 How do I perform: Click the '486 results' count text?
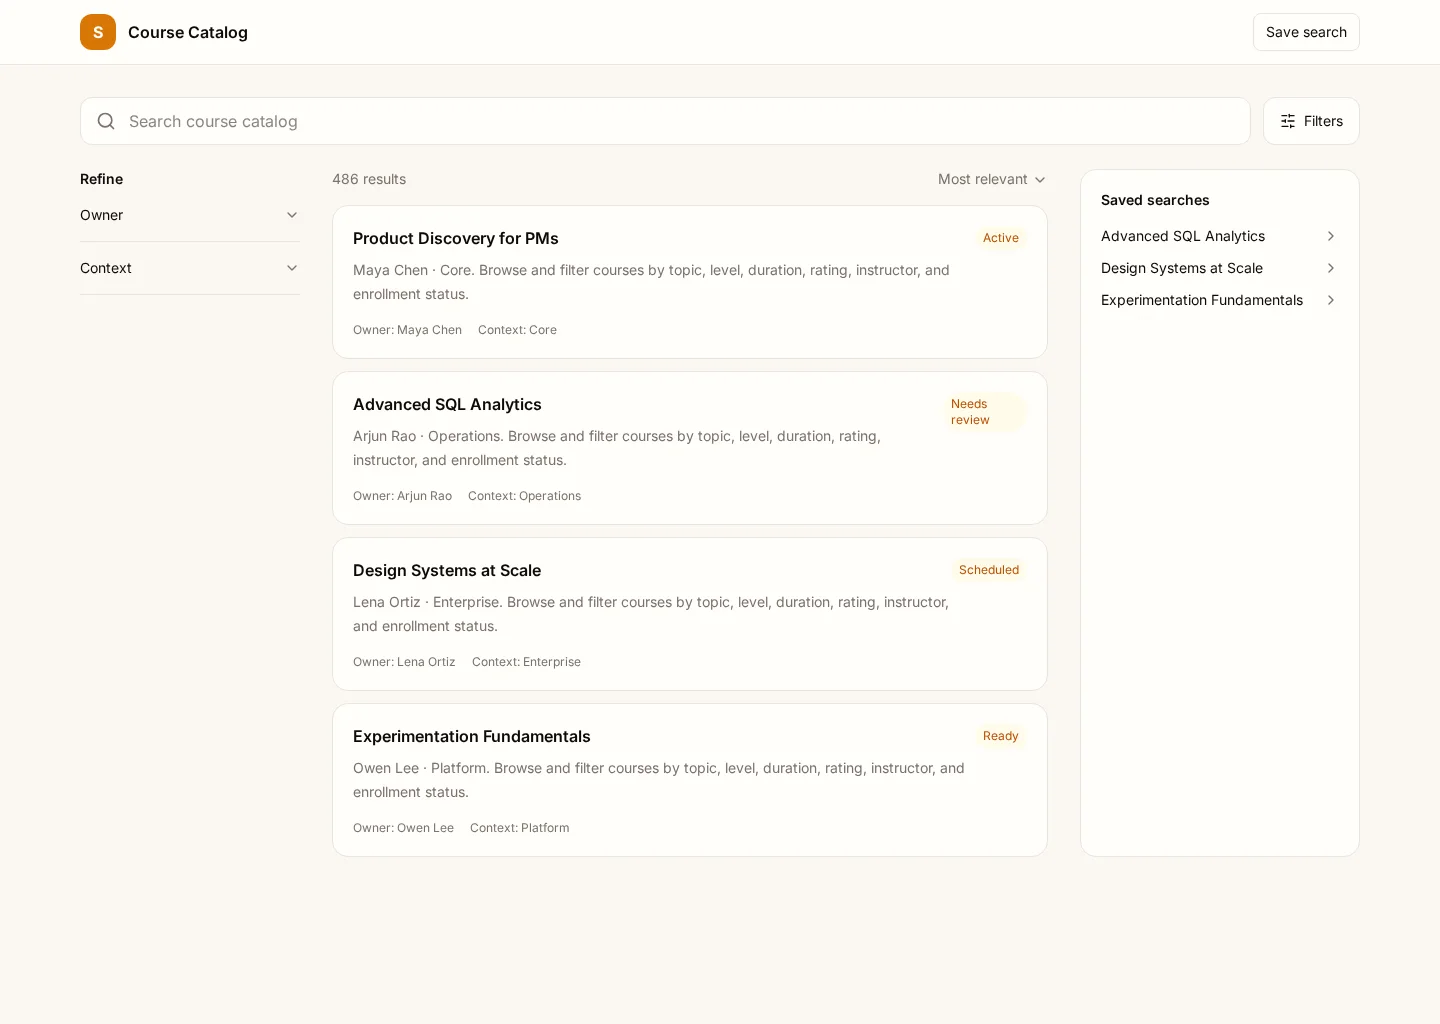[369, 179]
